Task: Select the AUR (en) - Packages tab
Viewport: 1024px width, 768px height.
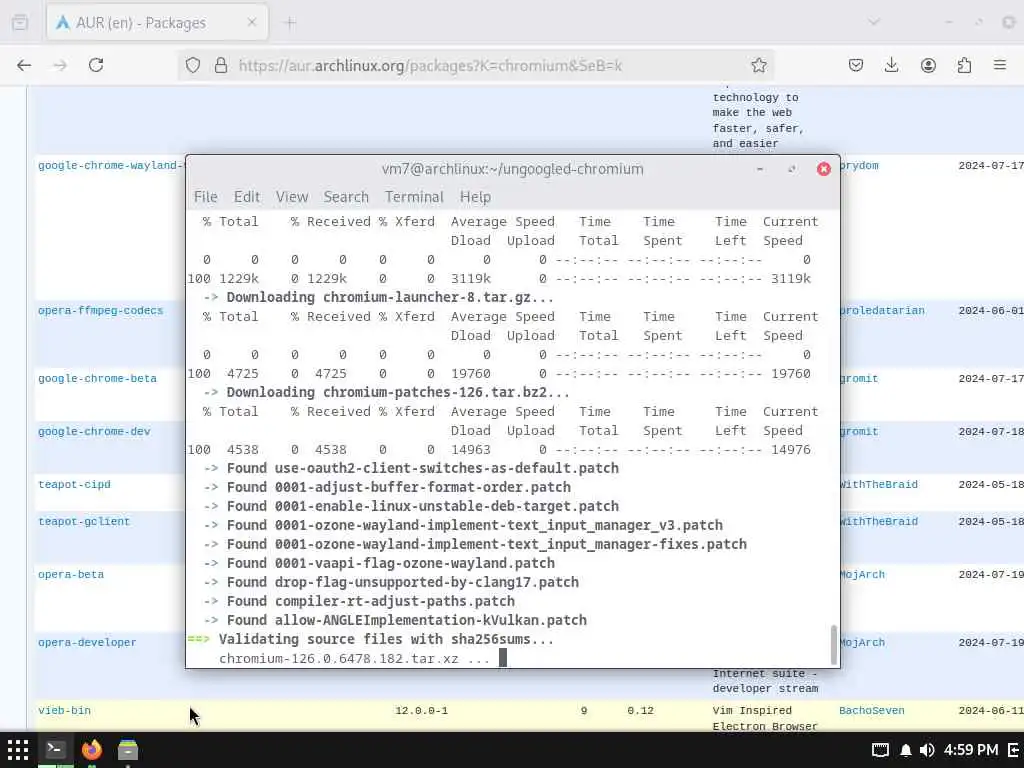Action: click(157, 23)
